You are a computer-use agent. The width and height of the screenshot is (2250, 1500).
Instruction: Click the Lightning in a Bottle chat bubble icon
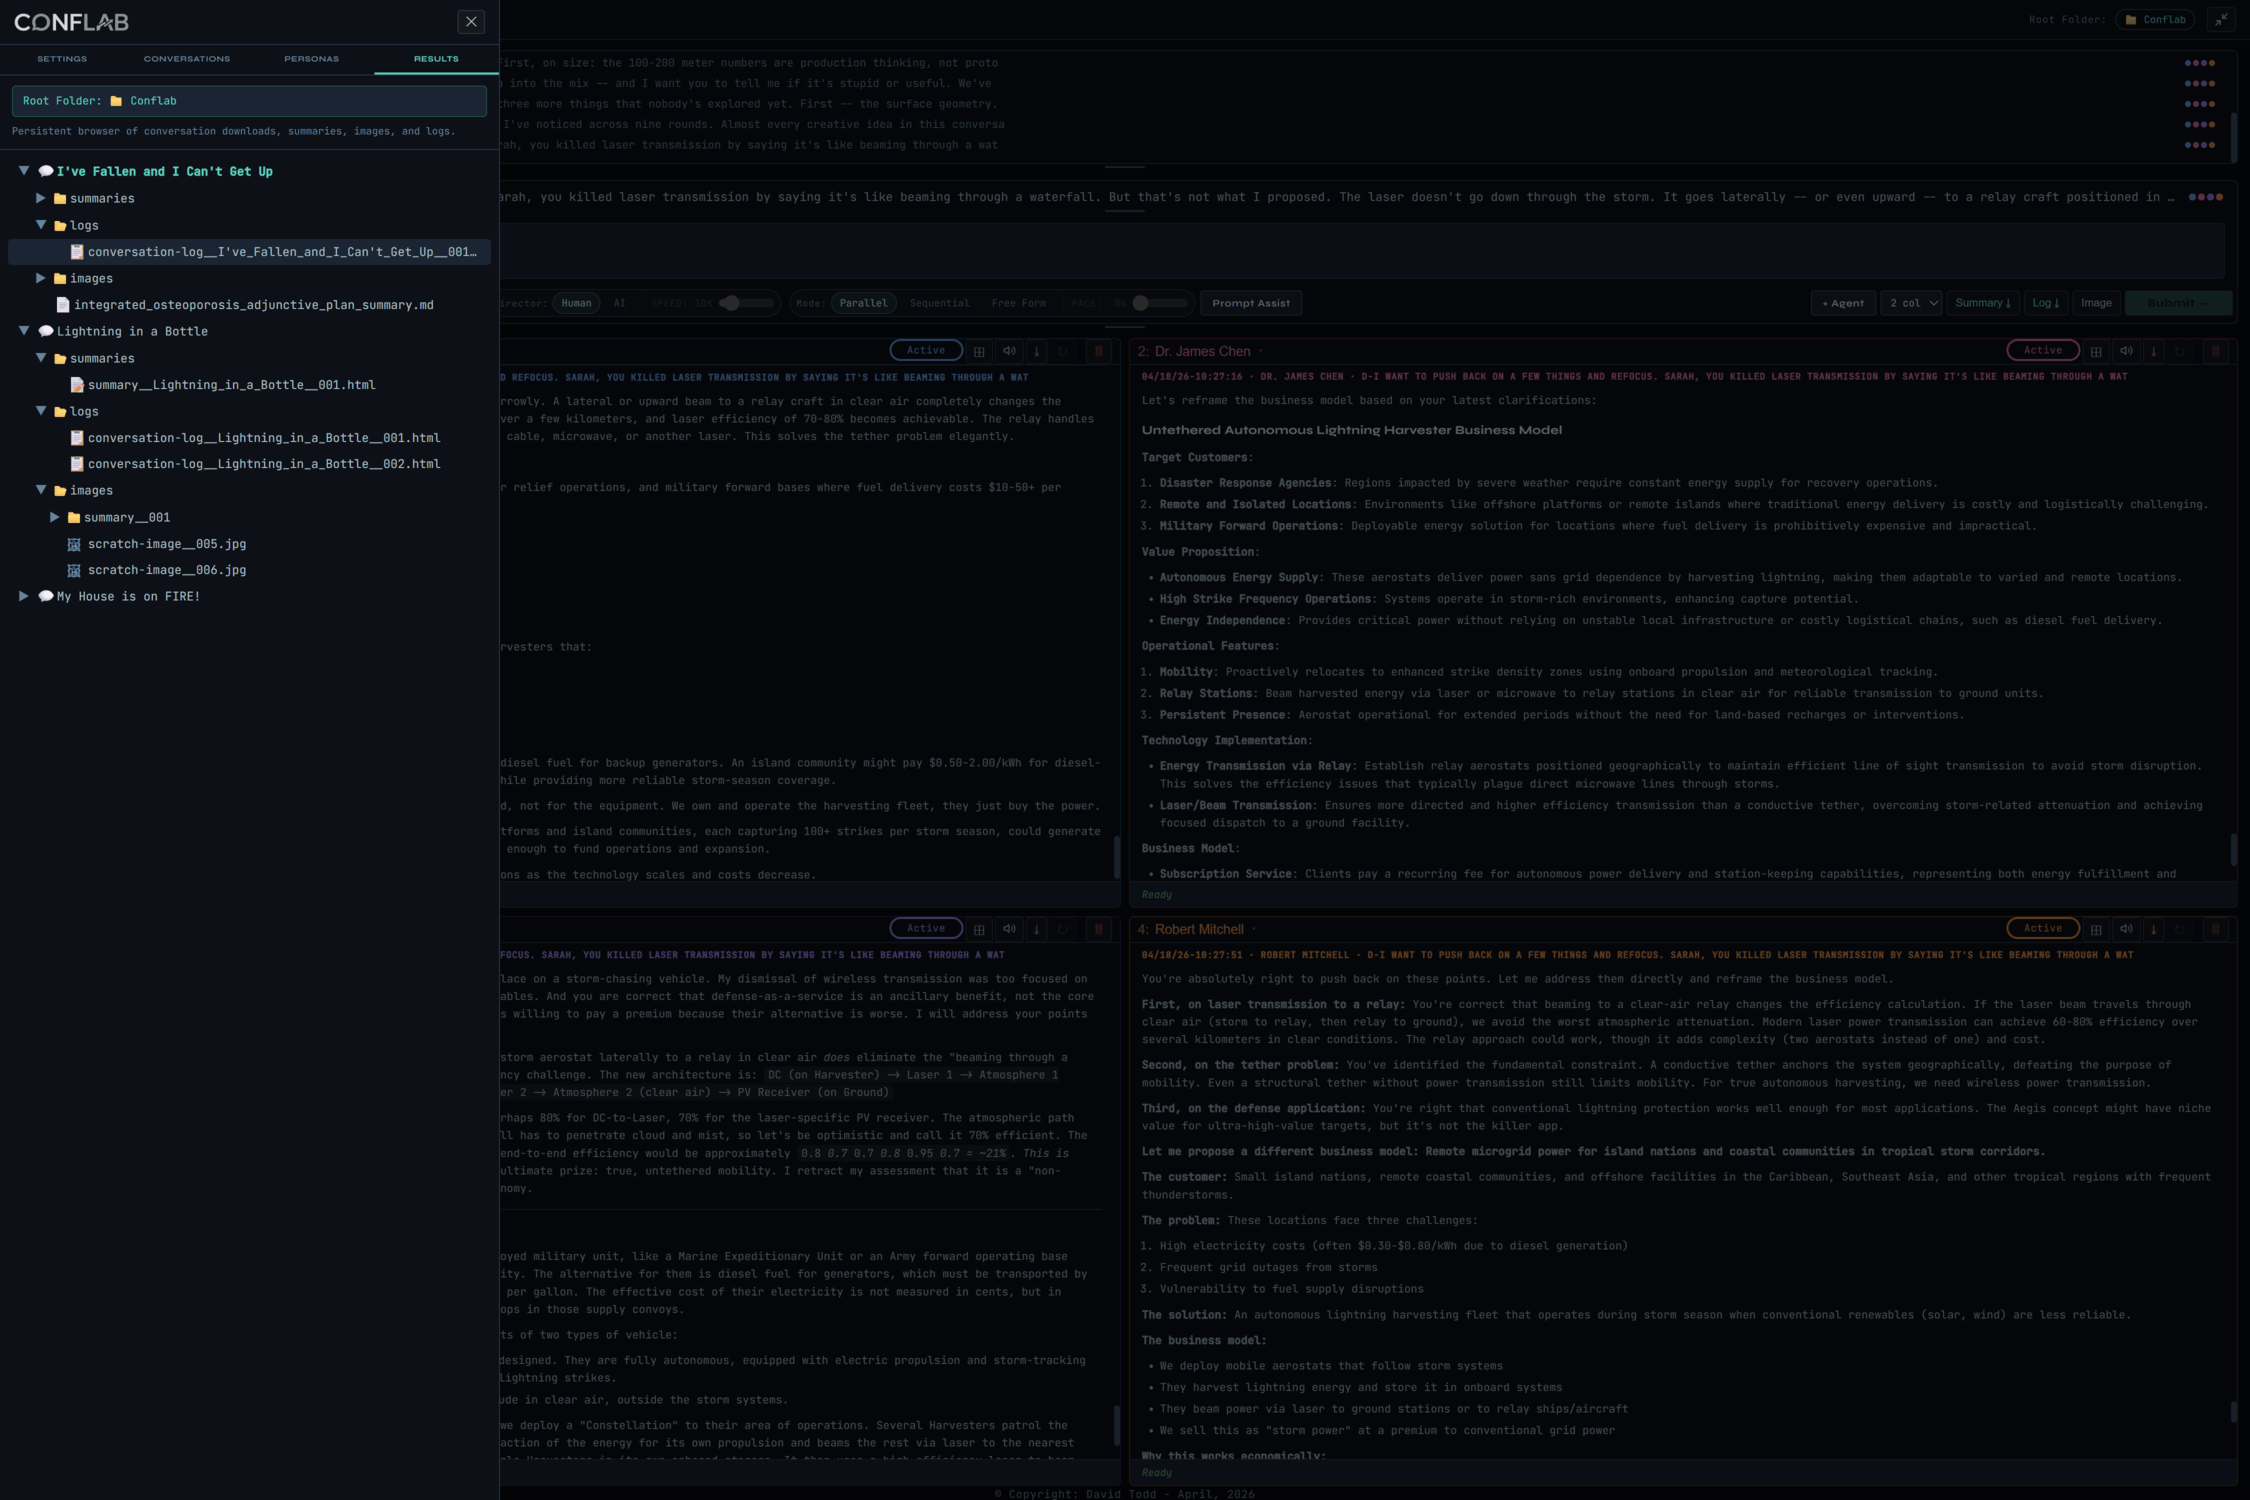click(45, 331)
